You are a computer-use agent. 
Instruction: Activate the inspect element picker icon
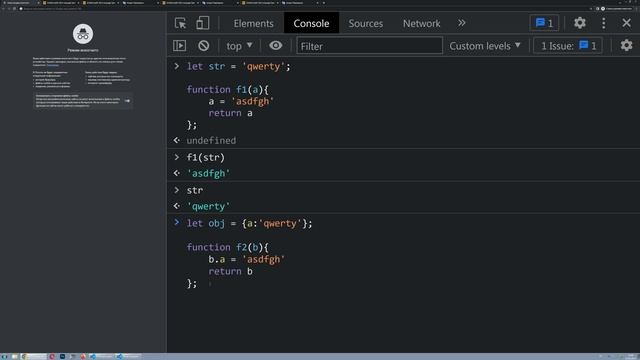180,23
